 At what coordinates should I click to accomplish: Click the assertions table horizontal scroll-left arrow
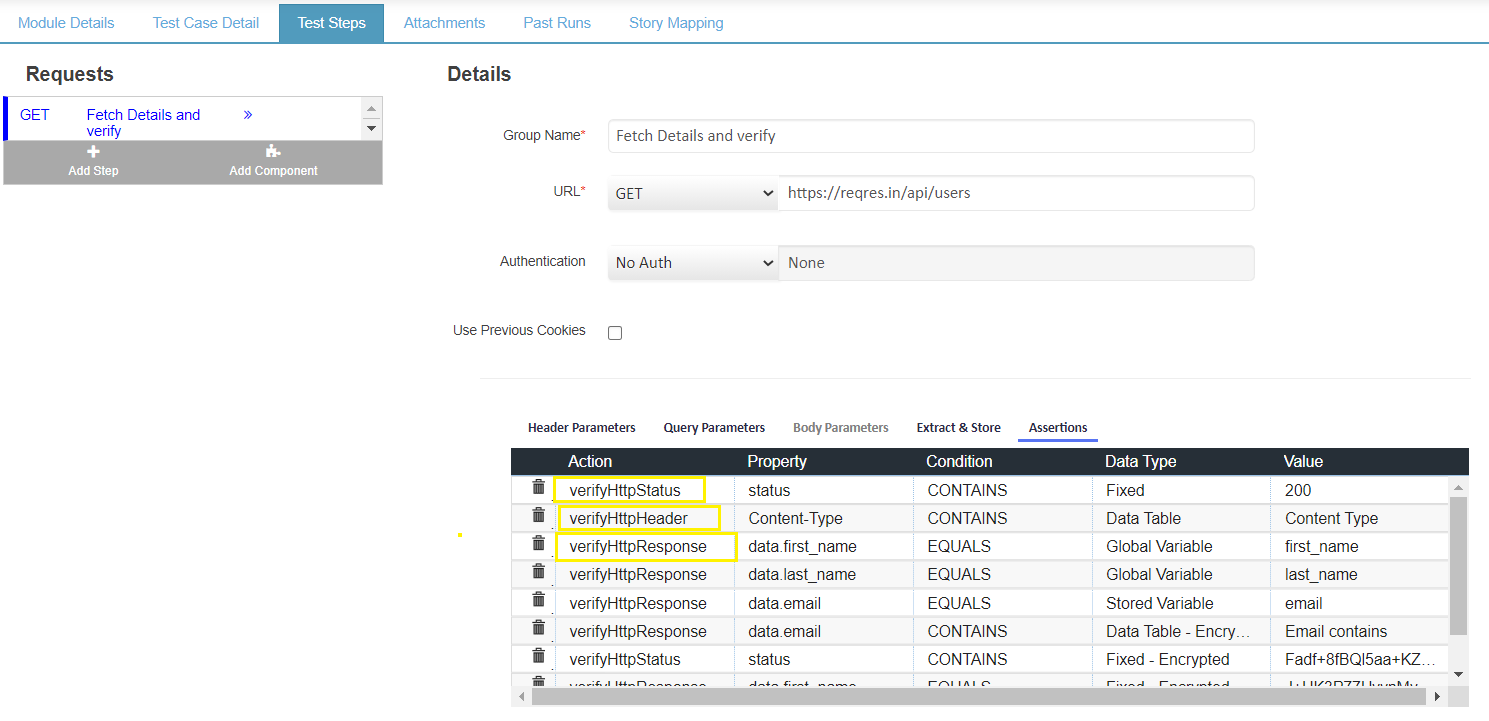point(522,696)
